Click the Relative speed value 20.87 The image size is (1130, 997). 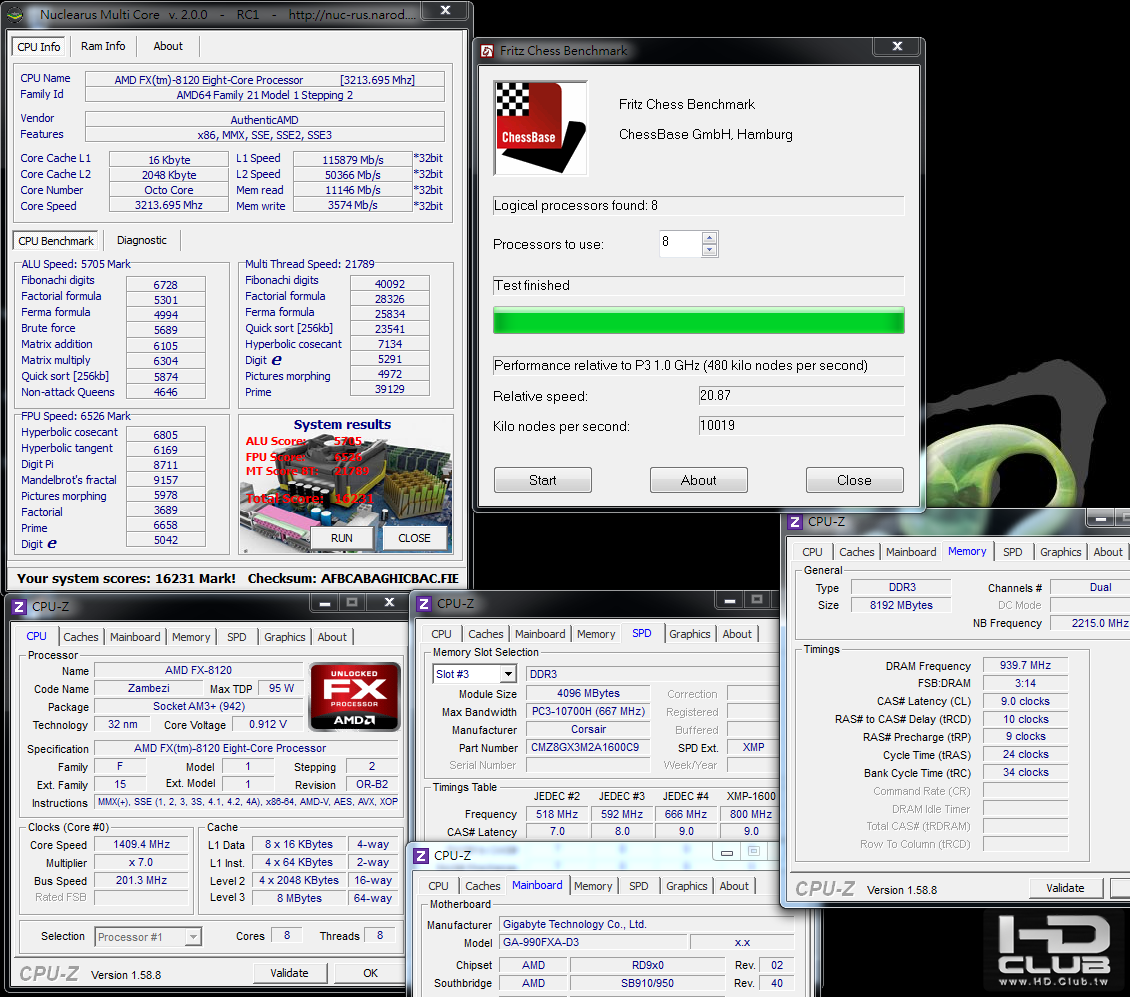[801, 396]
